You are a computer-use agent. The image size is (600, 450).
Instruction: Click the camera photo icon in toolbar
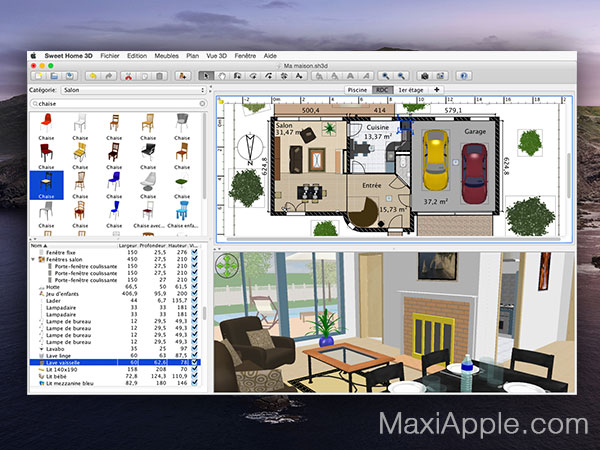tap(423, 75)
